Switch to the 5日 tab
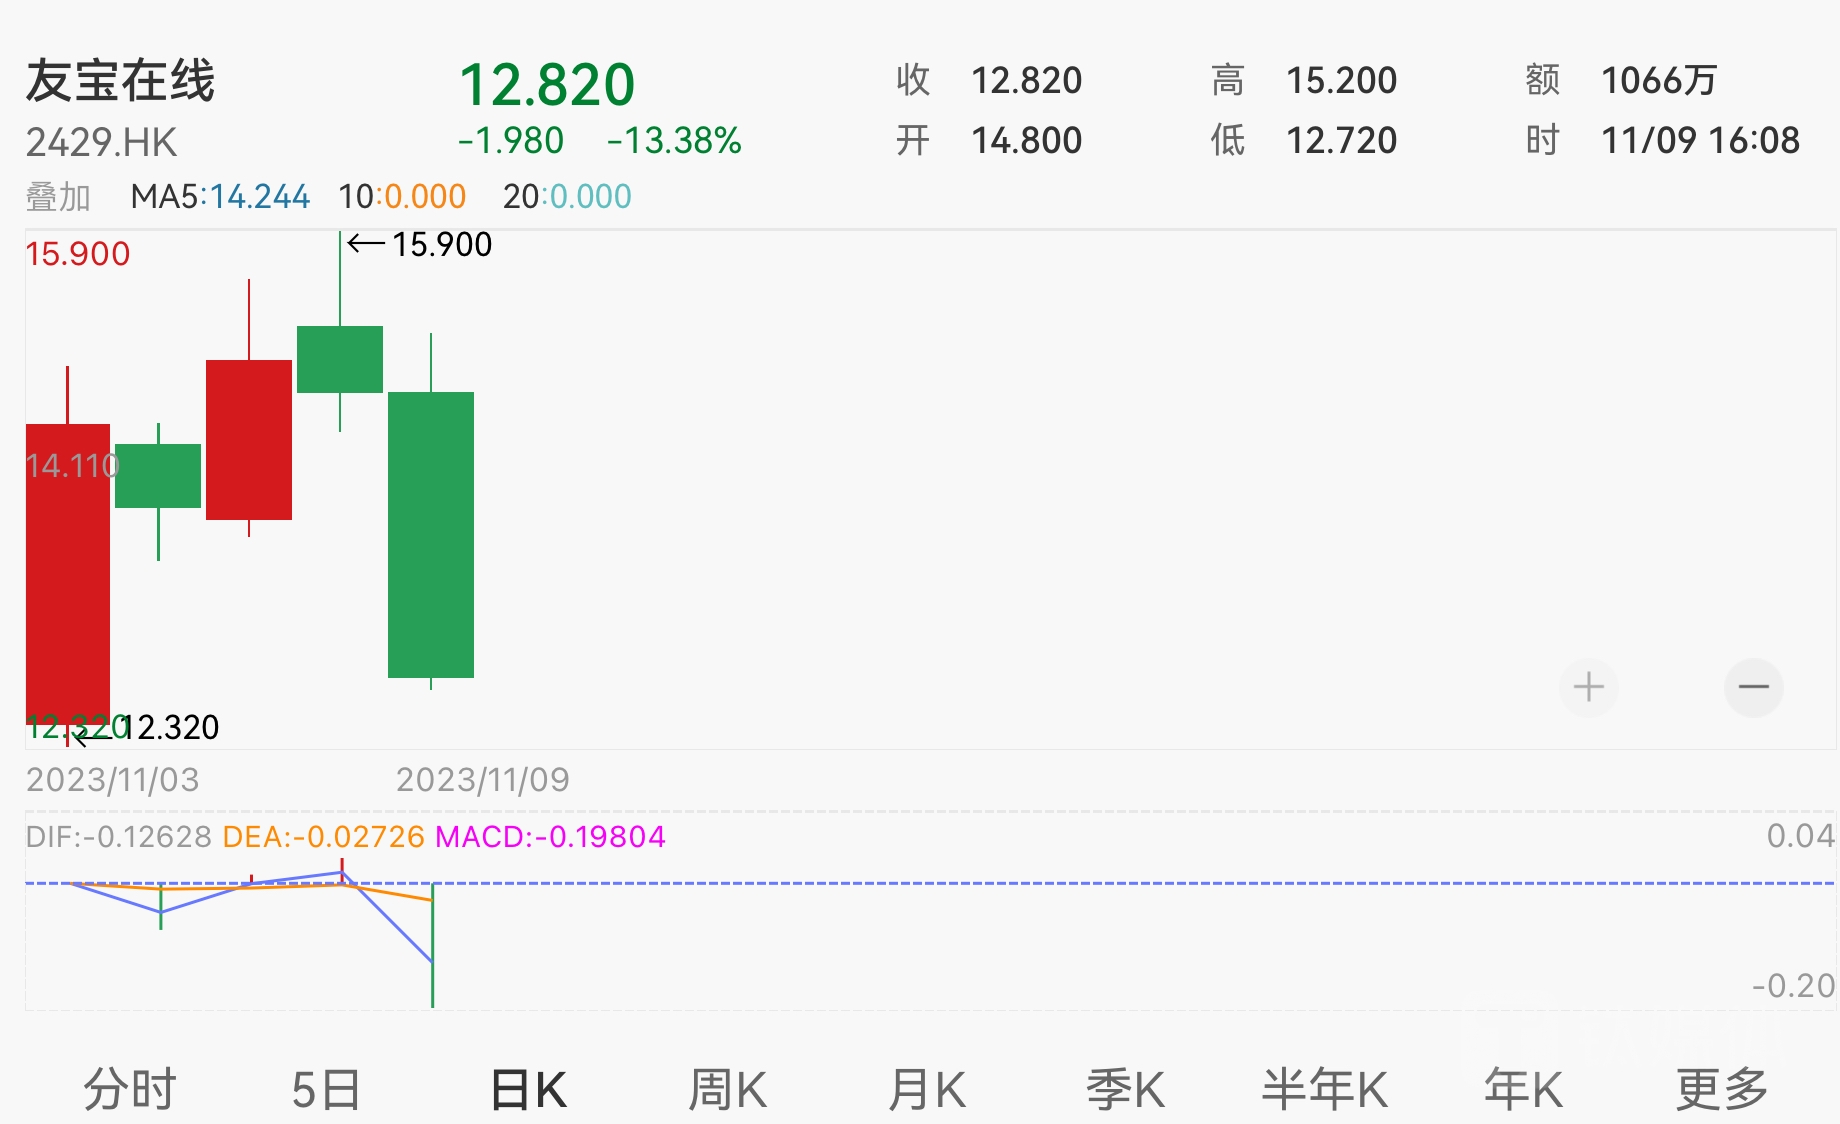This screenshot has height=1124, width=1840. [x=326, y=1089]
